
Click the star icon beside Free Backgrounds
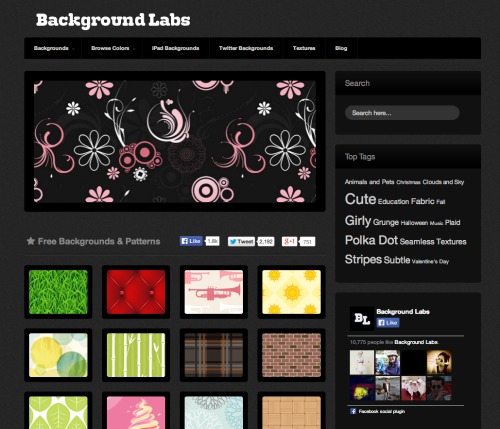(x=31, y=241)
